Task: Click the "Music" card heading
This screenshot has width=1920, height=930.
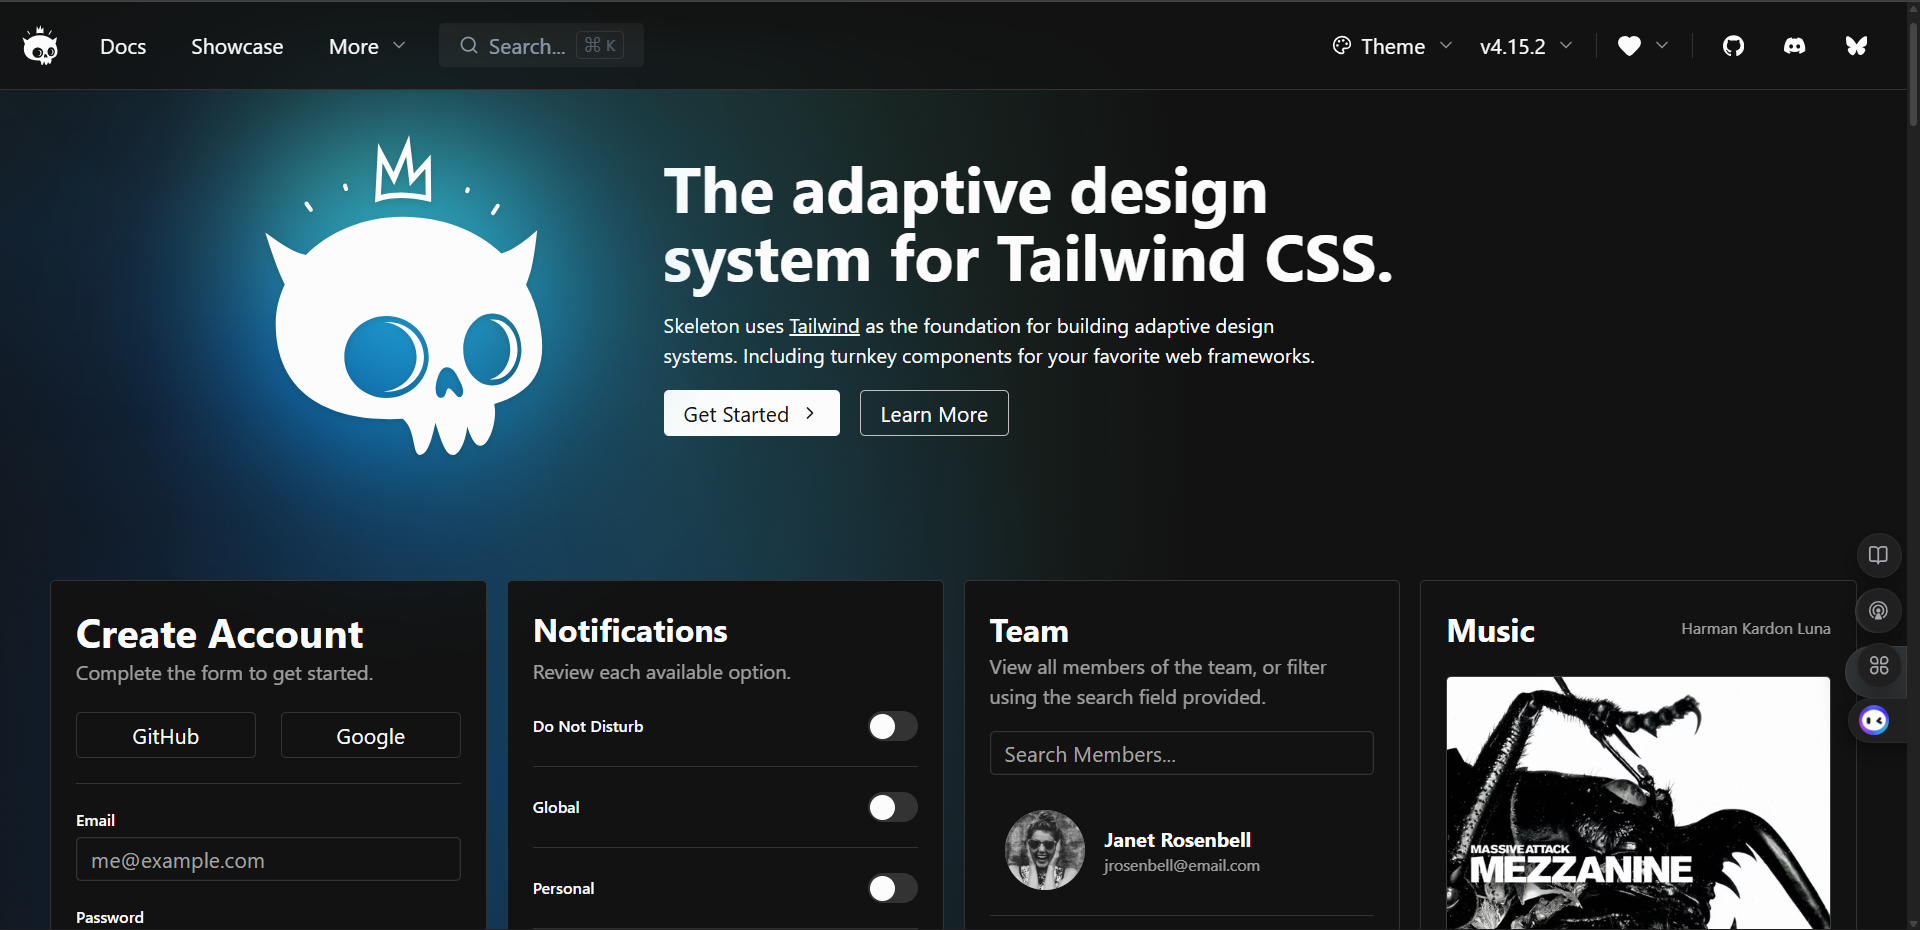Action: click(x=1490, y=631)
